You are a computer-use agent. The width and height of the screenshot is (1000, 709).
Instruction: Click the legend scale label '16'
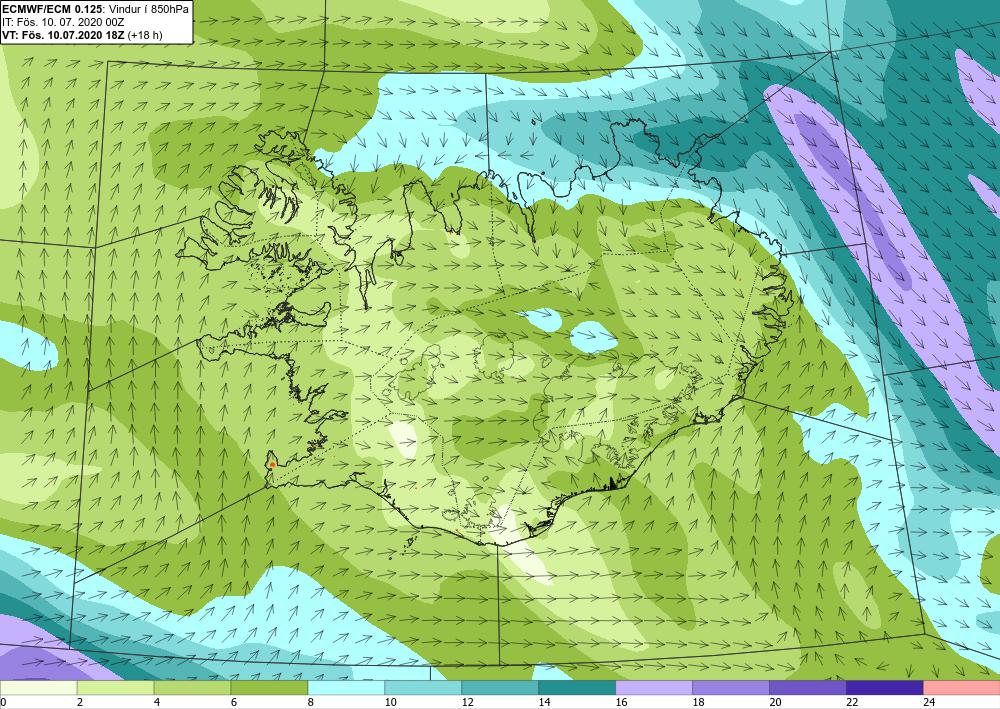pyautogui.click(x=621, y=702)
